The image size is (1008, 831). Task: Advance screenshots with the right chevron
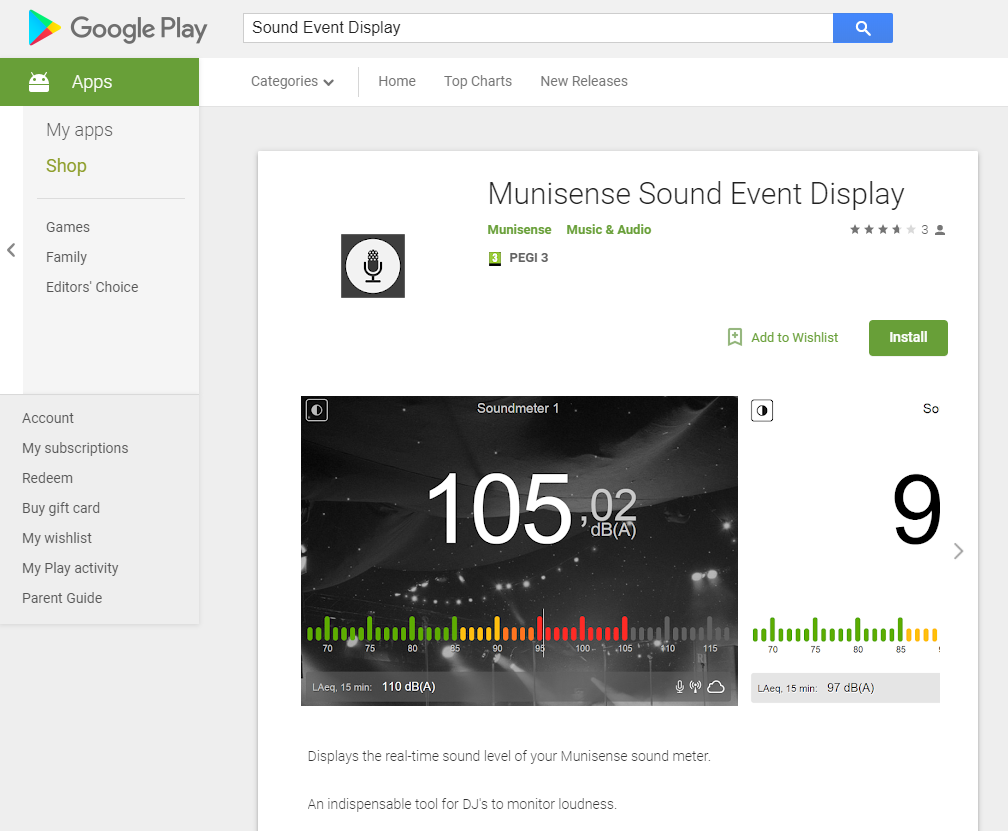[958, 550]
